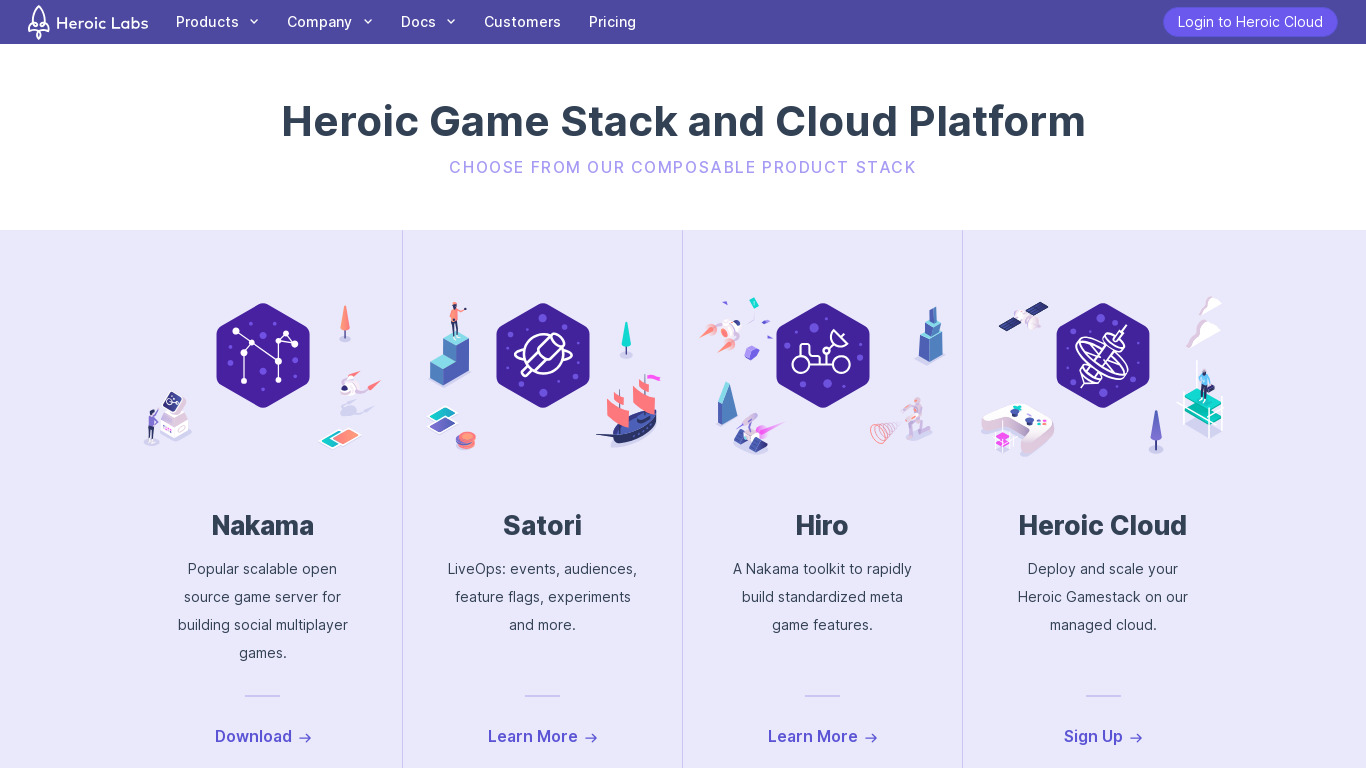
Task: Click the Nakama constellation hexagon icon
Action: tap(263, 355)
